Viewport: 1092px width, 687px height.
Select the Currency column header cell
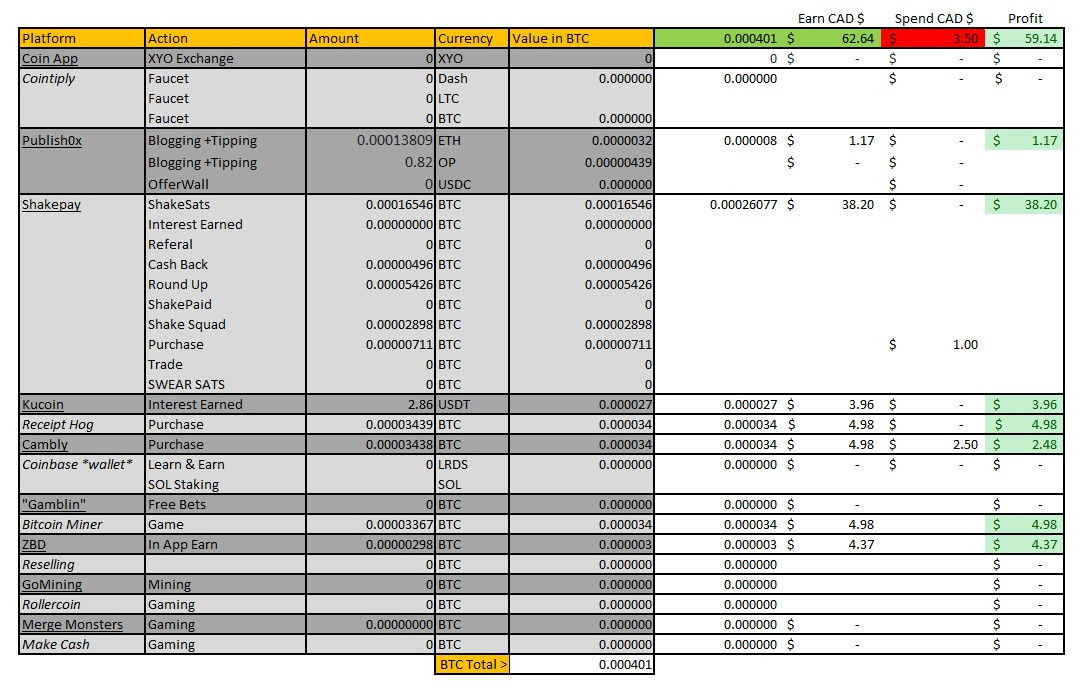[x=472, y=38]
